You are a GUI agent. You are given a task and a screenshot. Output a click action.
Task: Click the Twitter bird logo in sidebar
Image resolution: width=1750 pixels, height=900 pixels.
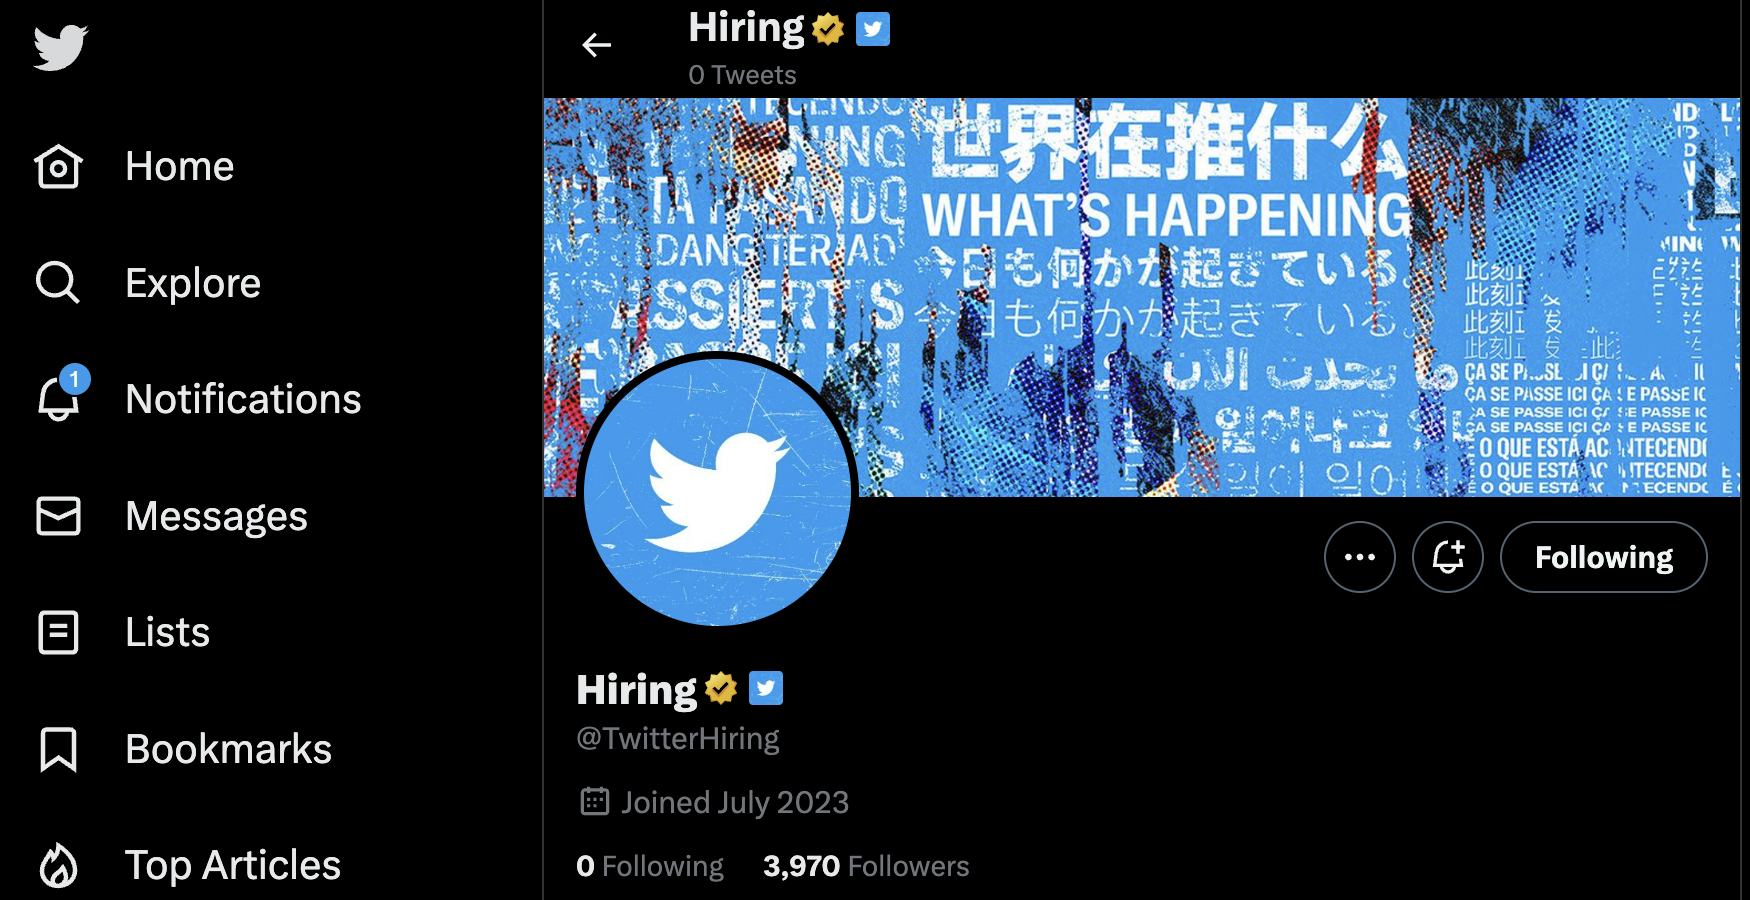(60, 47)
